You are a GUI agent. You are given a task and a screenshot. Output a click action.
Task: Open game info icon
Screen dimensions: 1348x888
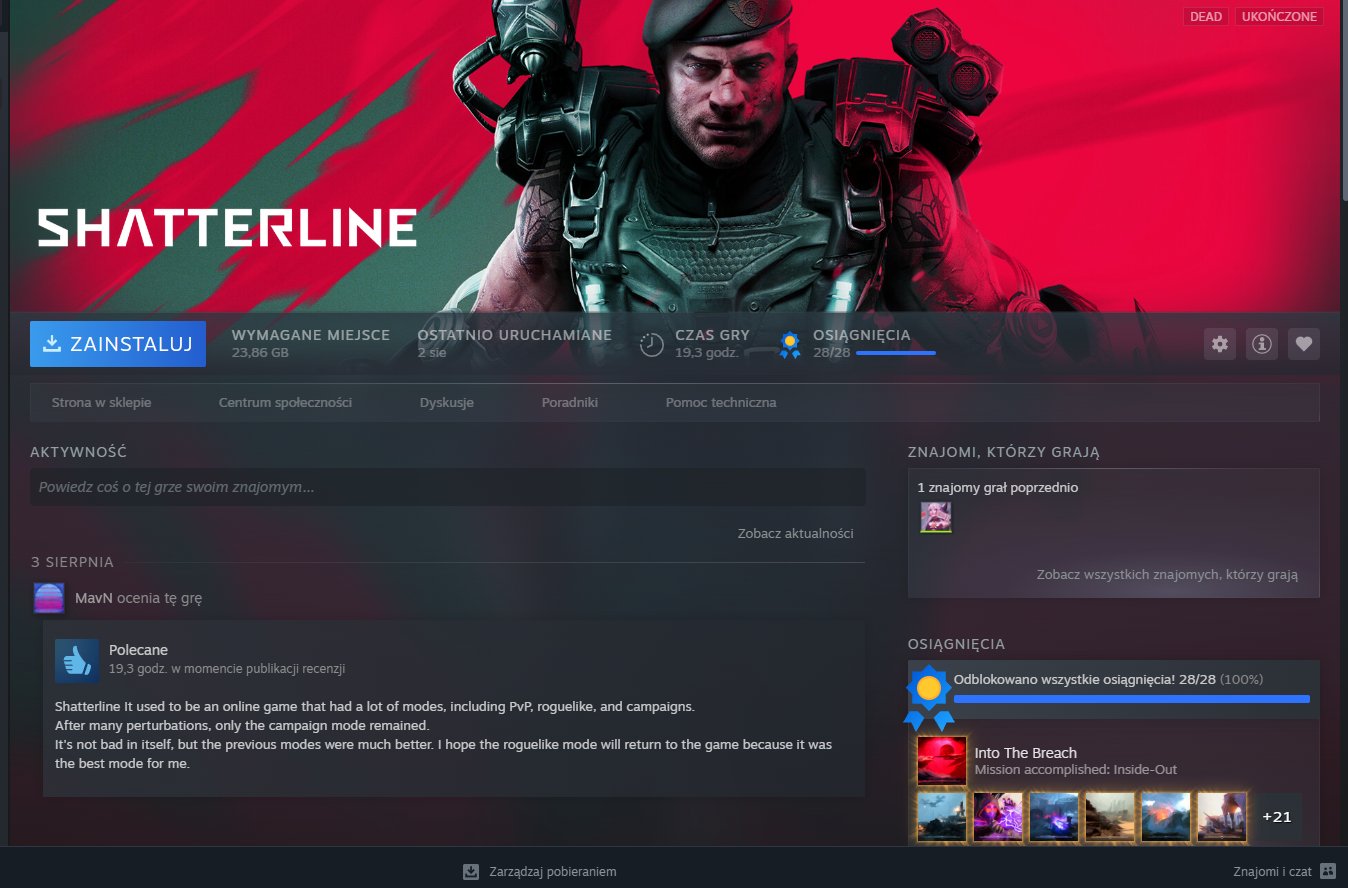click(x=1261, y=344)
